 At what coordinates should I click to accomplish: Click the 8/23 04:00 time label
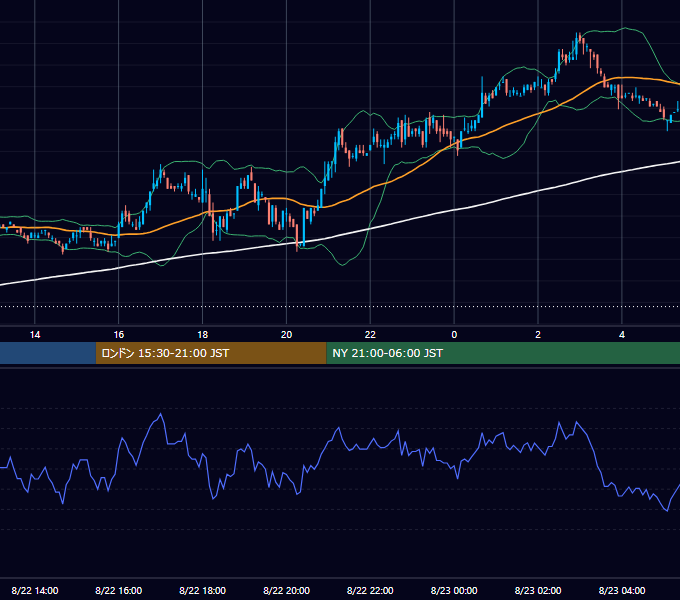pyautogui.click(x=622, y=590)
